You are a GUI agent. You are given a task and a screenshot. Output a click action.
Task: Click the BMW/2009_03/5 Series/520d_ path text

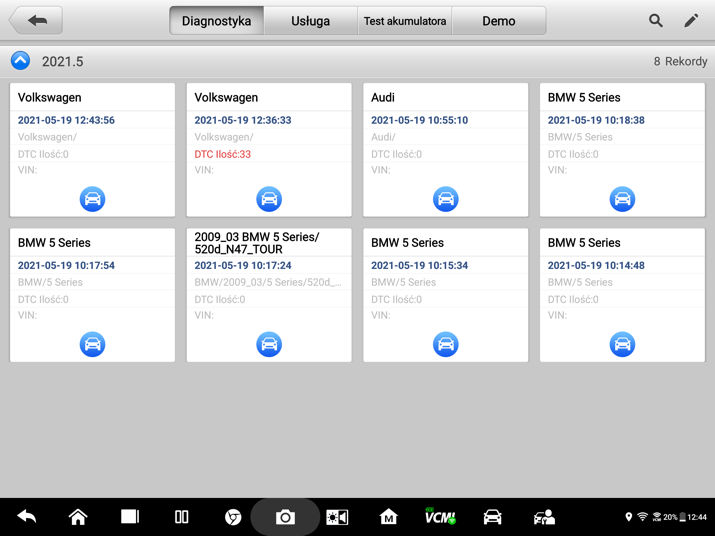[268, 282]
